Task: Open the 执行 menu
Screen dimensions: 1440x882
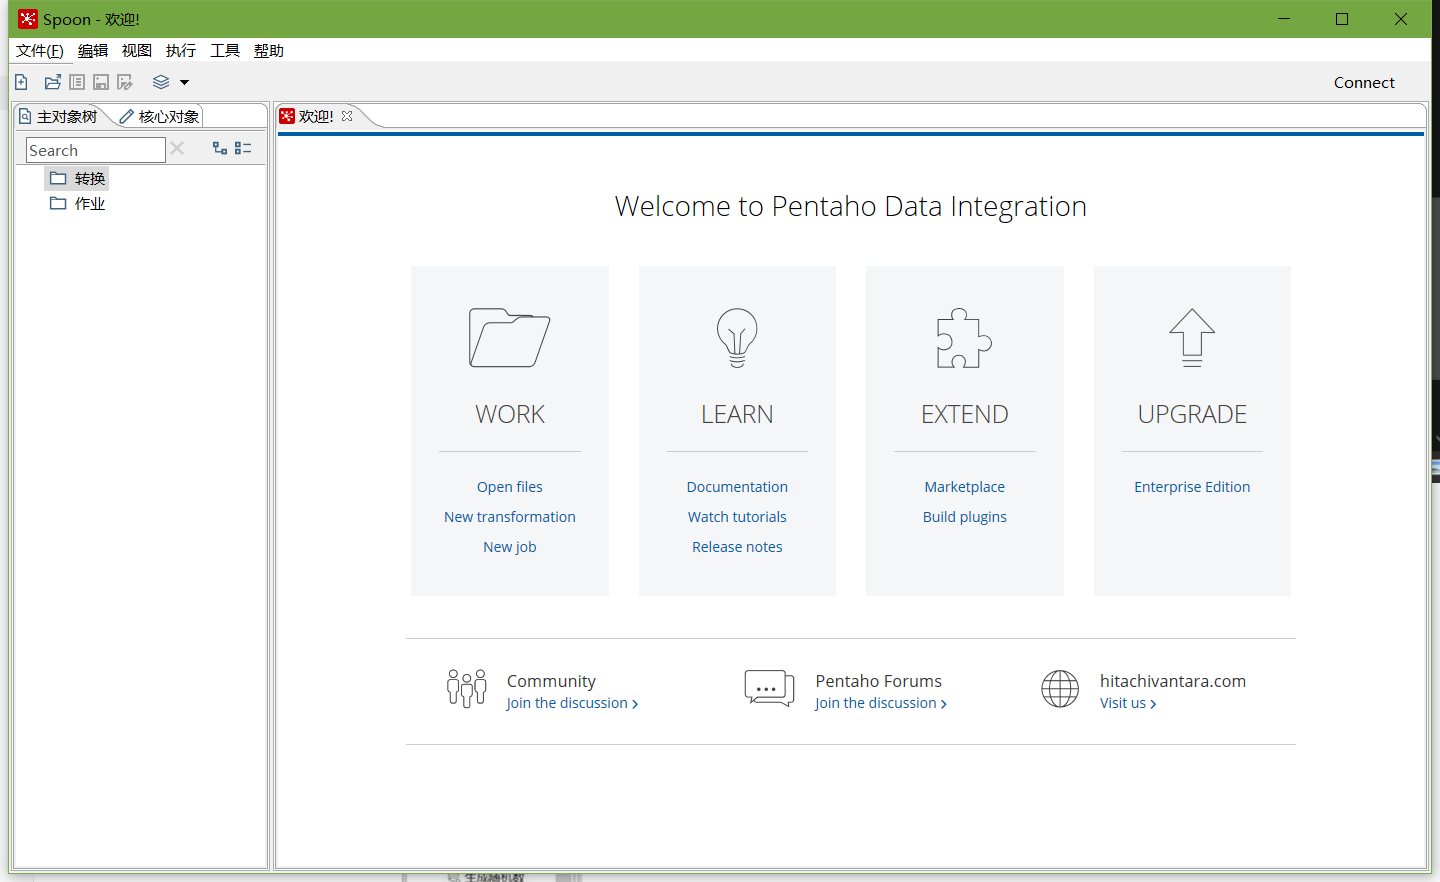Action: point(181,51)
